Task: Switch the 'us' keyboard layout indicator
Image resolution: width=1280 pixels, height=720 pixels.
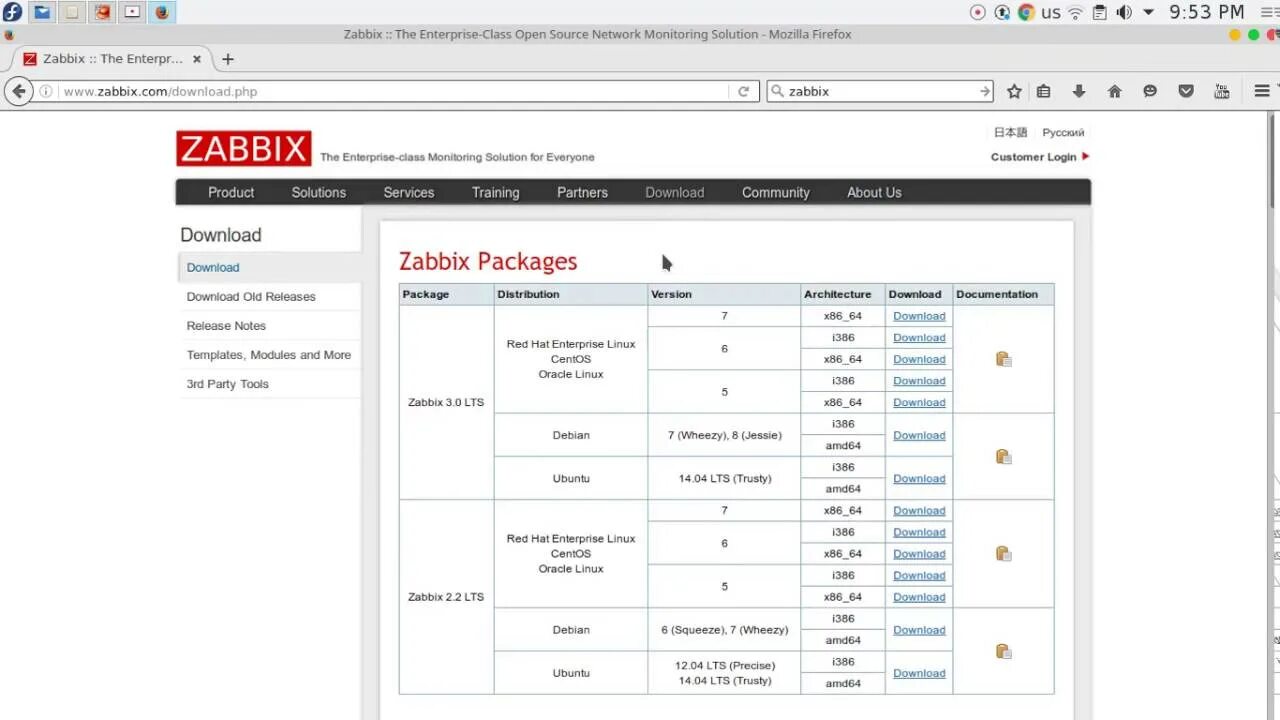Action: (1051, 13)
